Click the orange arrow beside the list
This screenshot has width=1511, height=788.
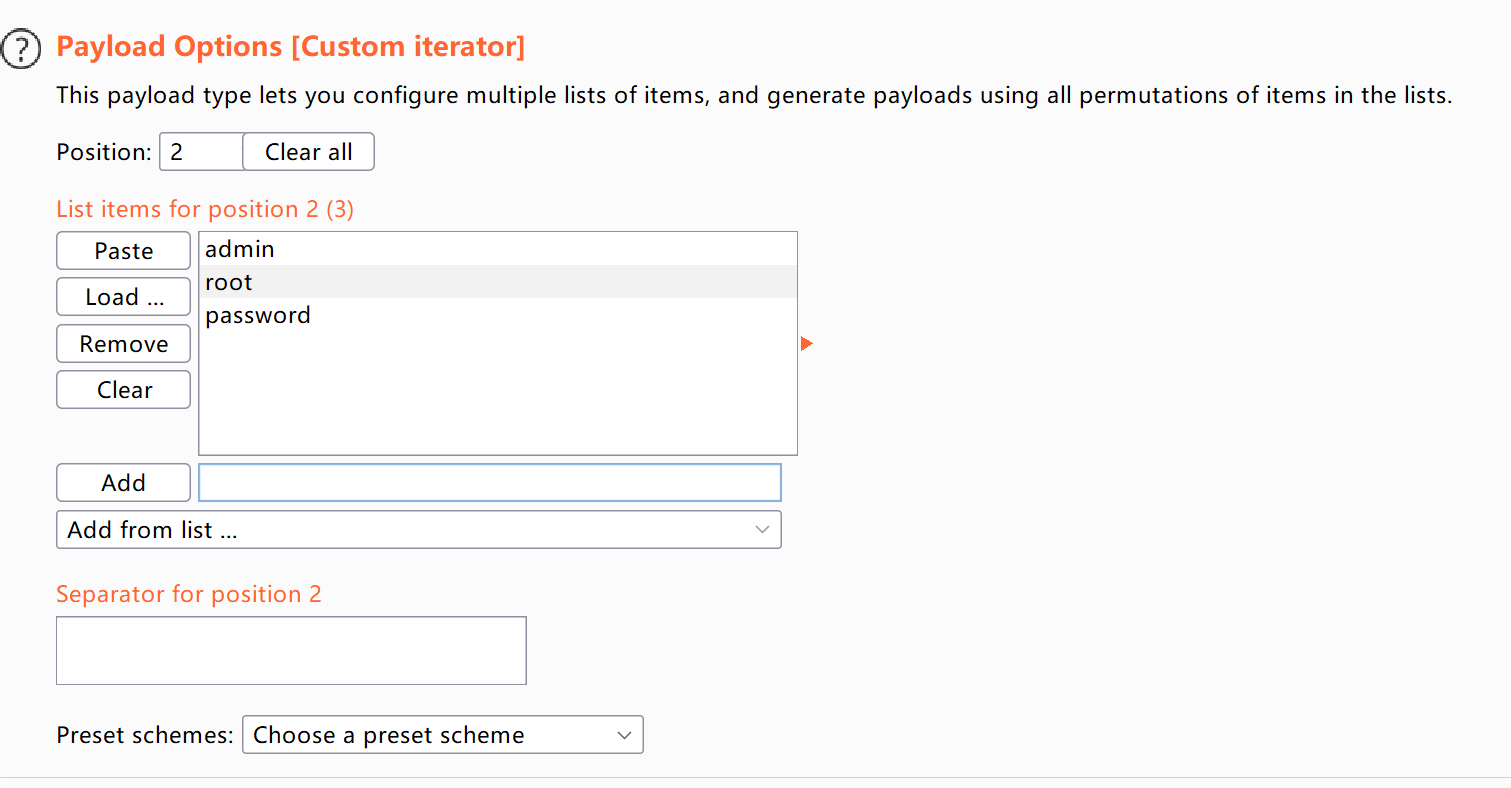(806, 344)
